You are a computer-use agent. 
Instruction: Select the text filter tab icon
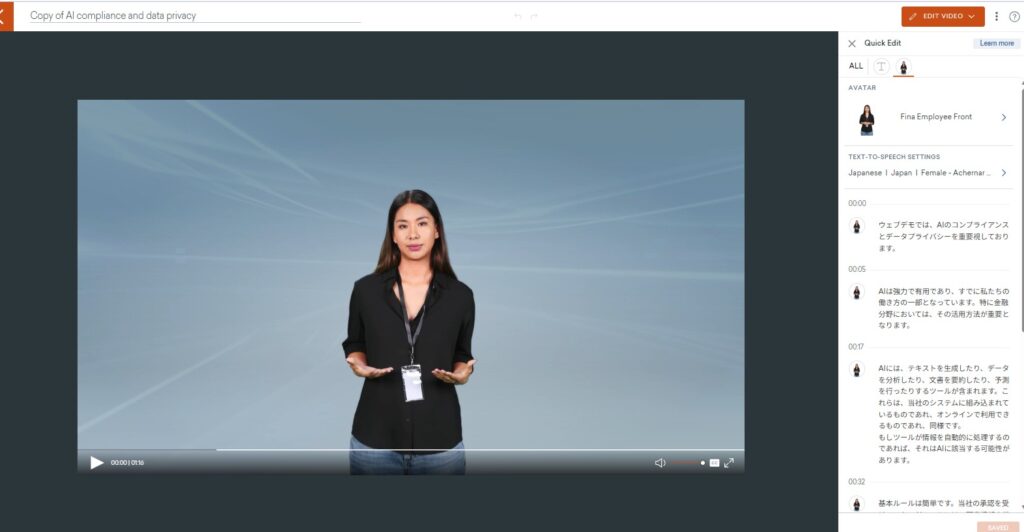point(881,66)
